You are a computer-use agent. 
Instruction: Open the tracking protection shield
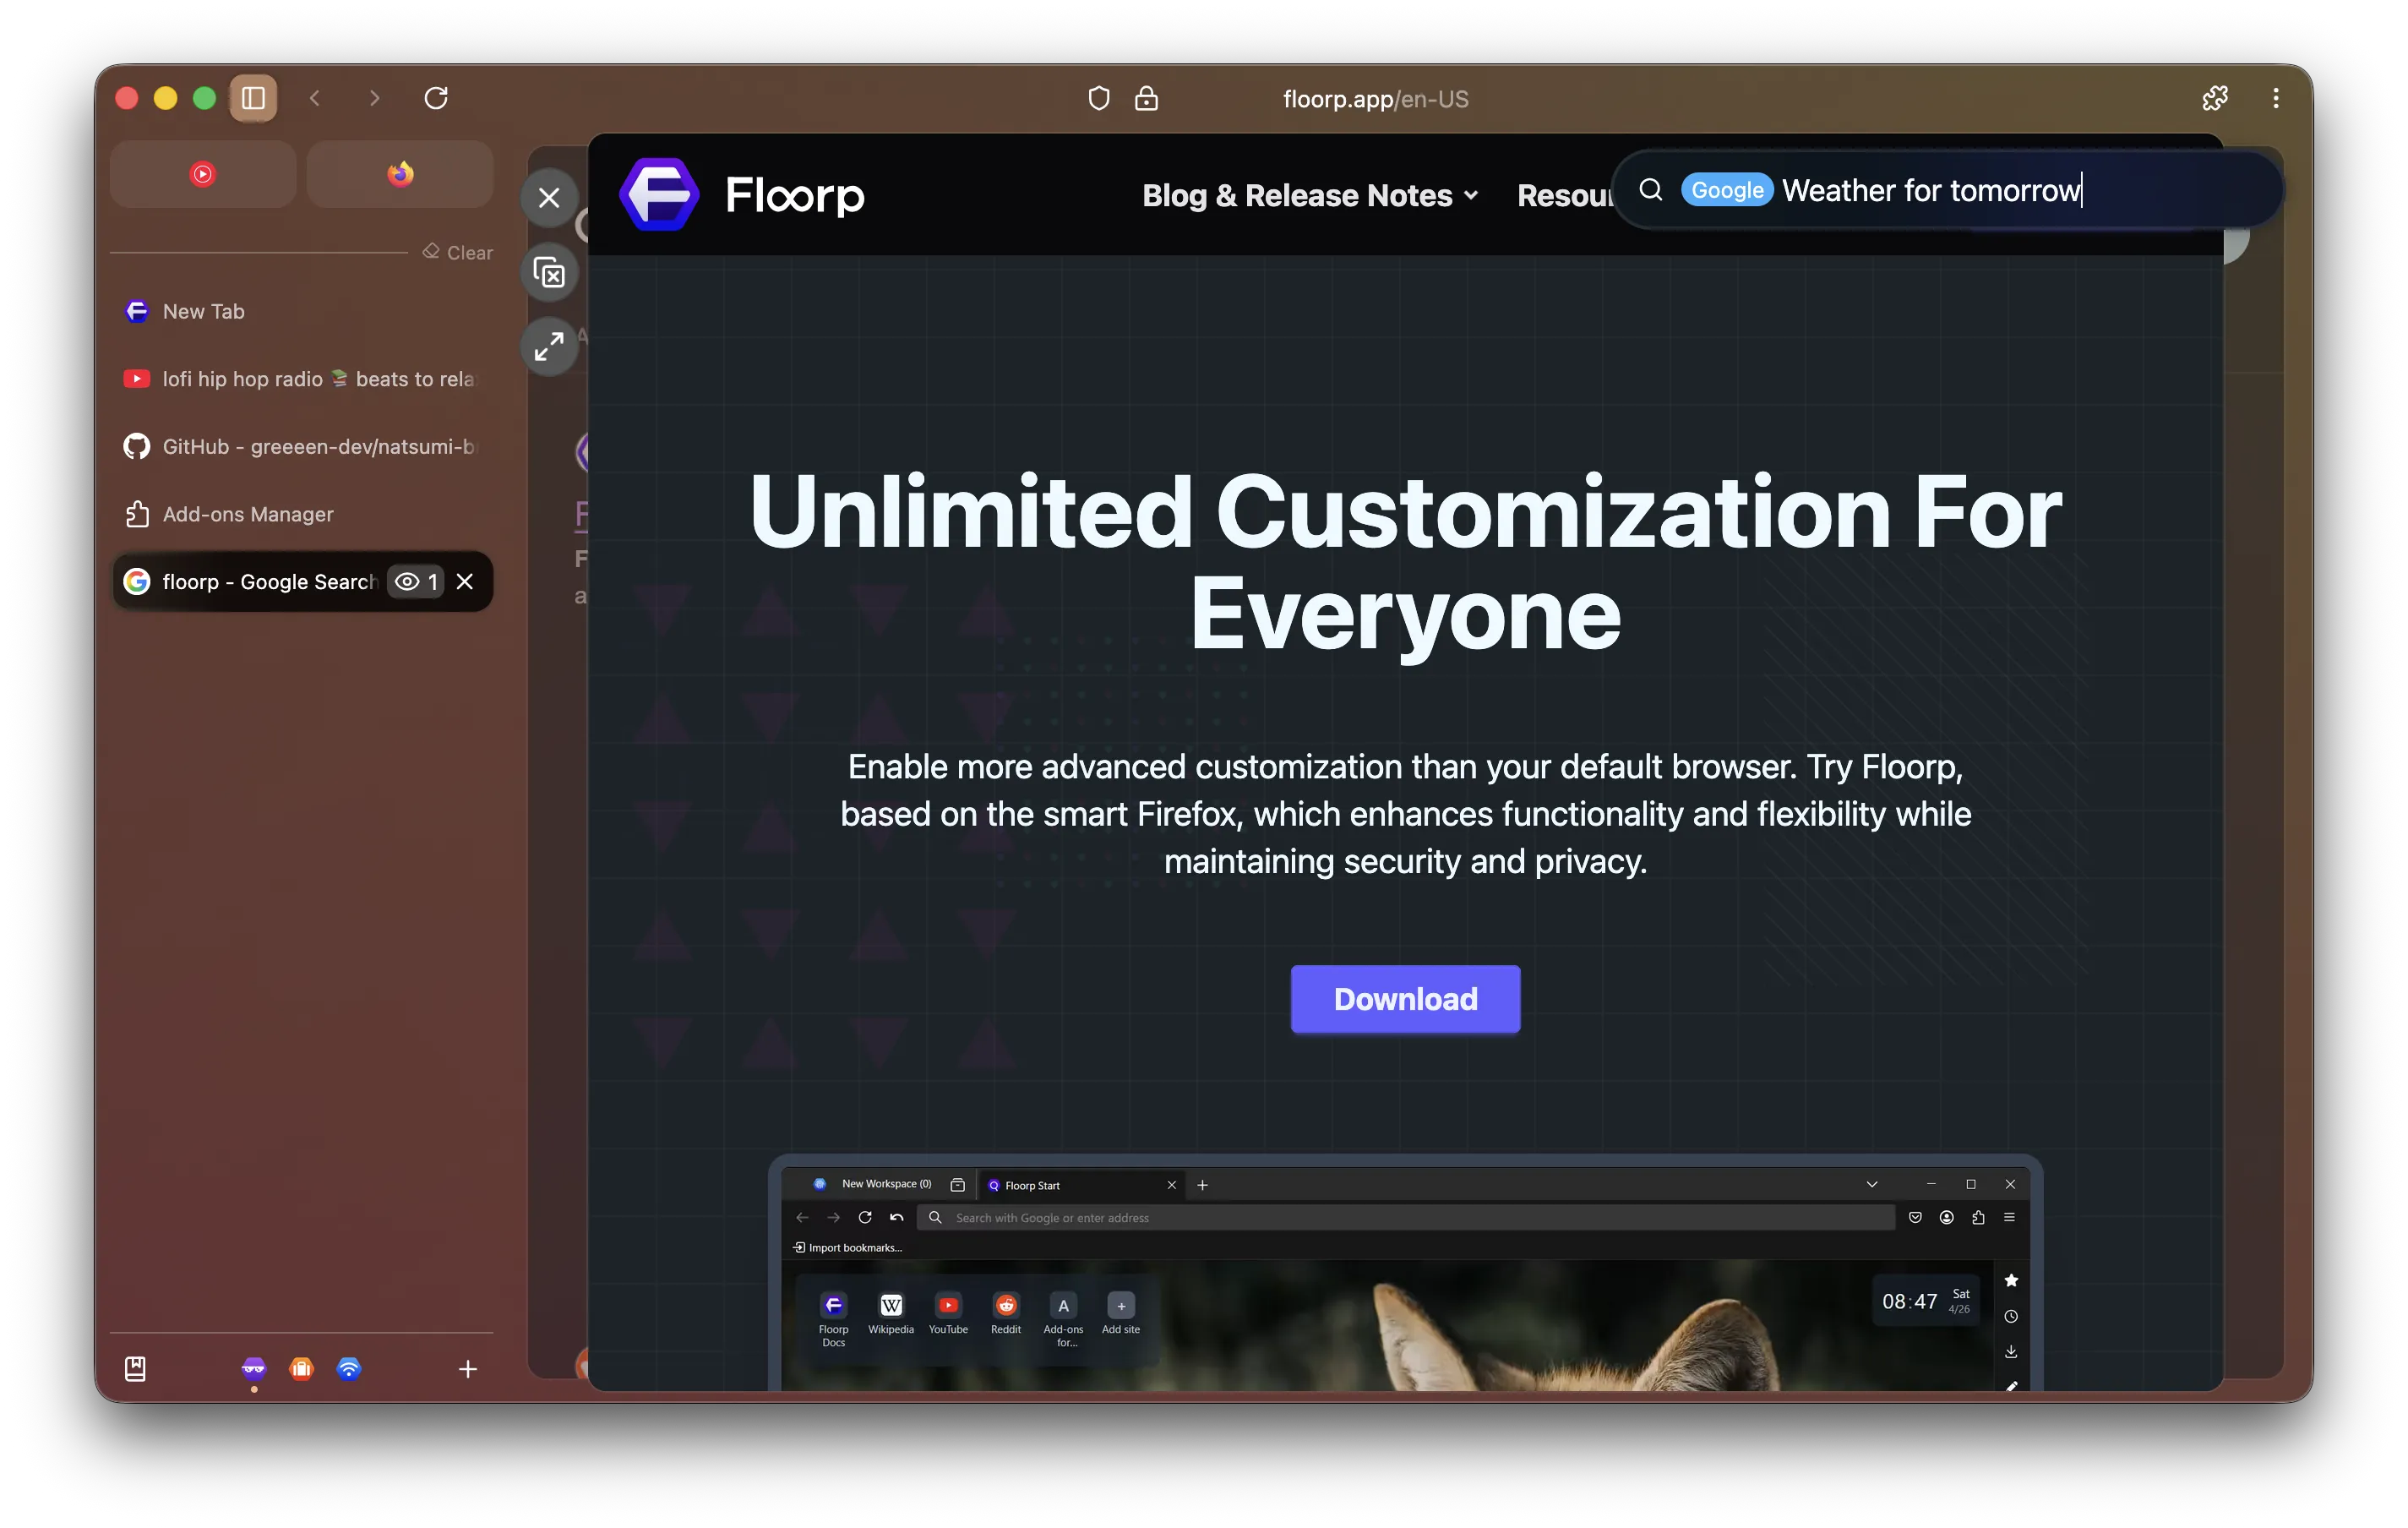click(x=1099, y=98)
